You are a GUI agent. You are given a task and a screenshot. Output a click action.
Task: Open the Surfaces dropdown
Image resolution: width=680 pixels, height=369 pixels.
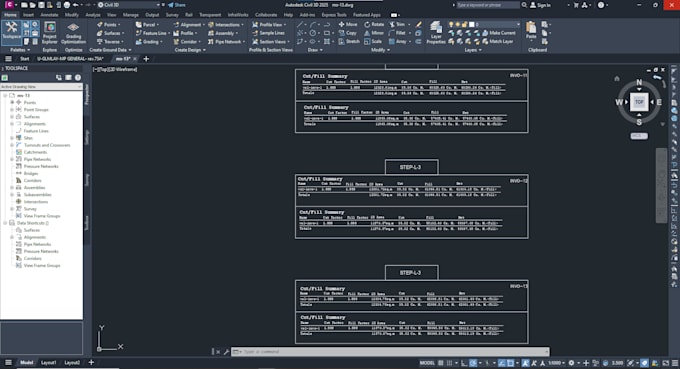coord(110,33)
